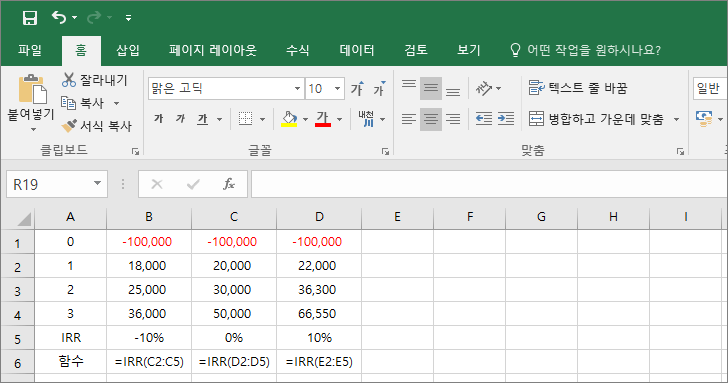Viewport: 728px width, 383px height.
Task: Click the decrease font size icon
Action: pos(379,88)
